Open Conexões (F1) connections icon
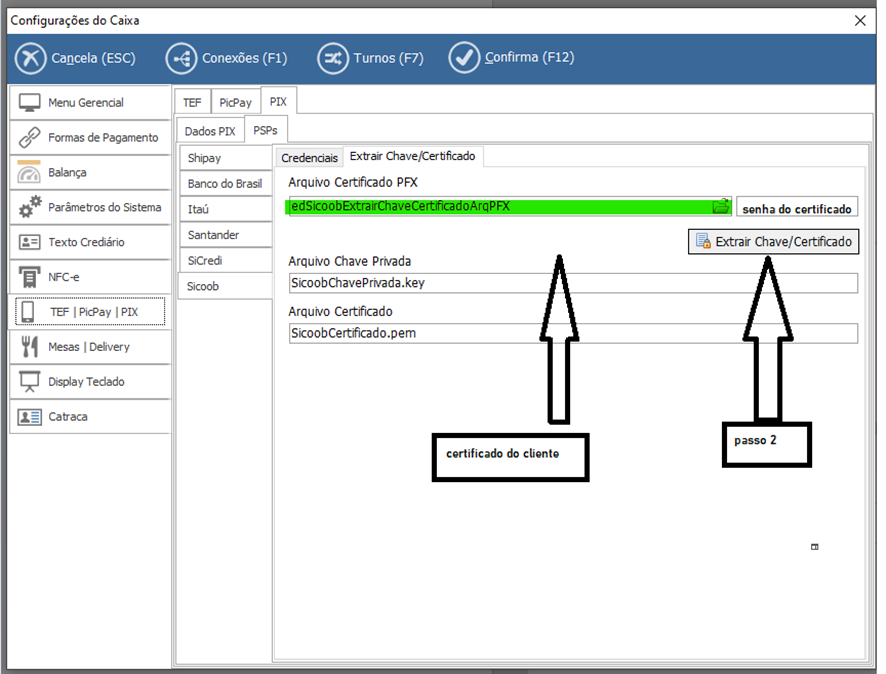Image resolution: width=886 pixels, height=674 pixels. point(181,59)
